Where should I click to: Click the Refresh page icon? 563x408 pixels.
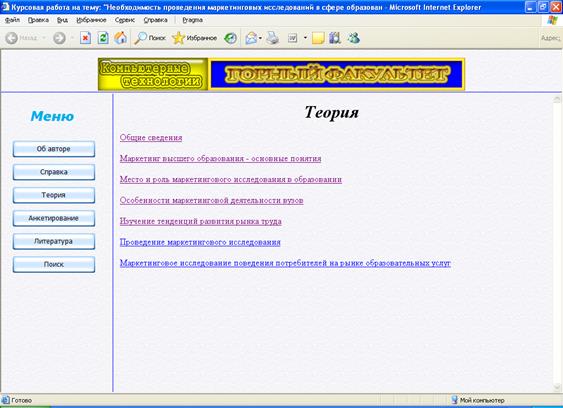tap(103, 38)
